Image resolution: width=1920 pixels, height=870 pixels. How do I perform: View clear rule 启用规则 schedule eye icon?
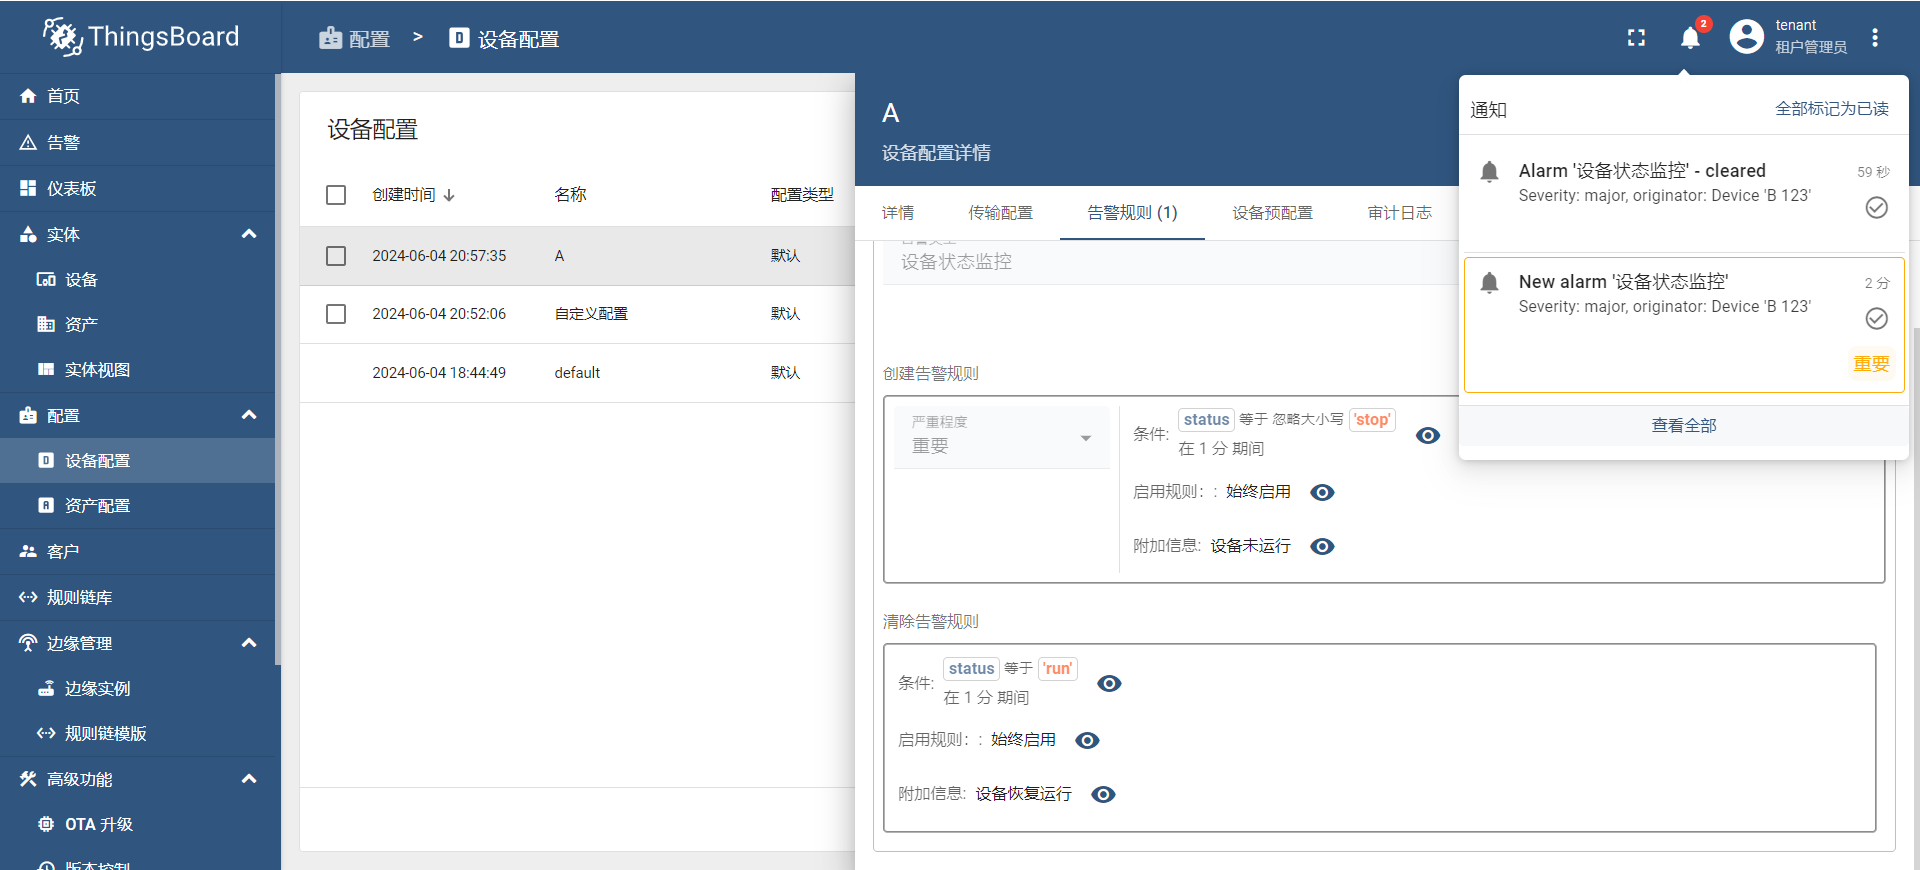[x=1087, y=740]
